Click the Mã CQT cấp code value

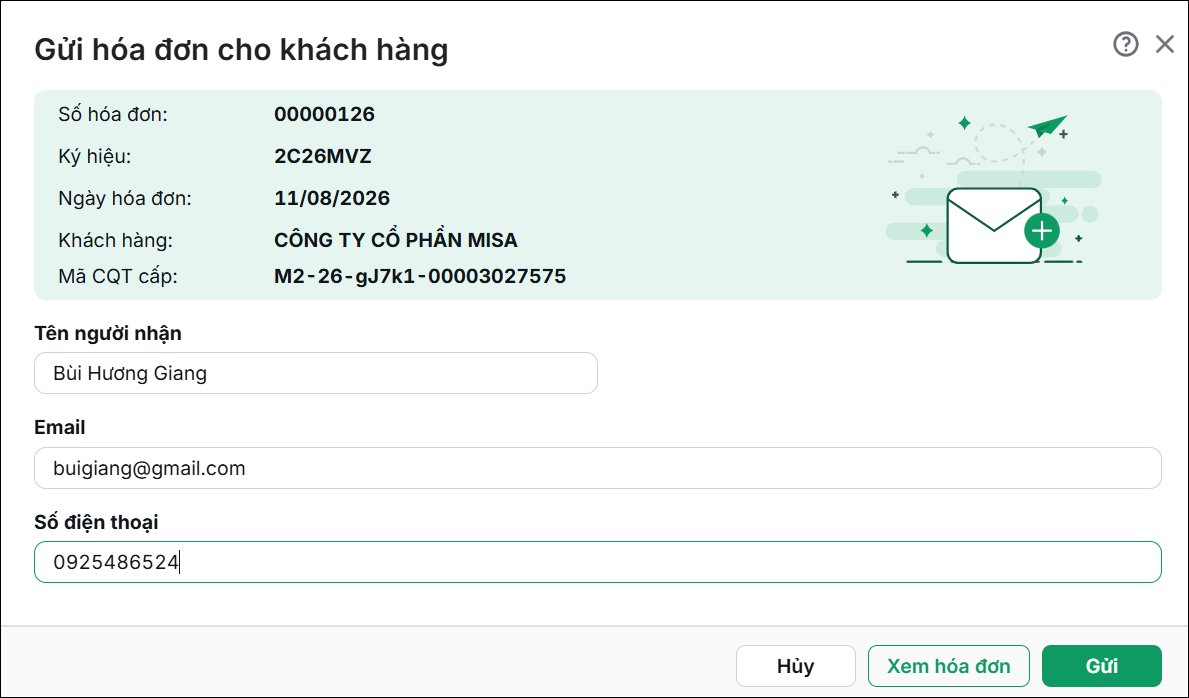pos(420,276)
